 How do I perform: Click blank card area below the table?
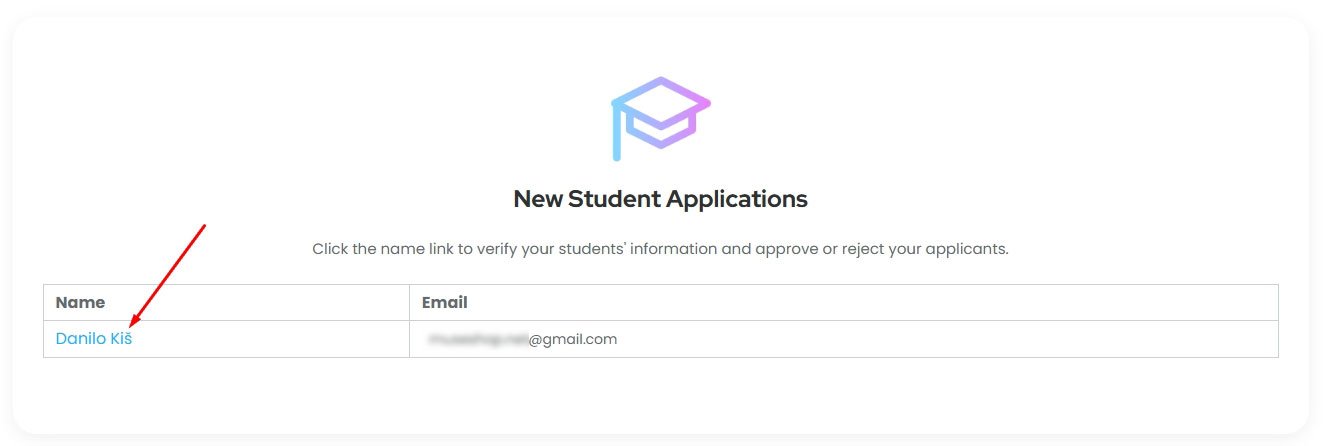pyautogui.click(x=660, y=395)
